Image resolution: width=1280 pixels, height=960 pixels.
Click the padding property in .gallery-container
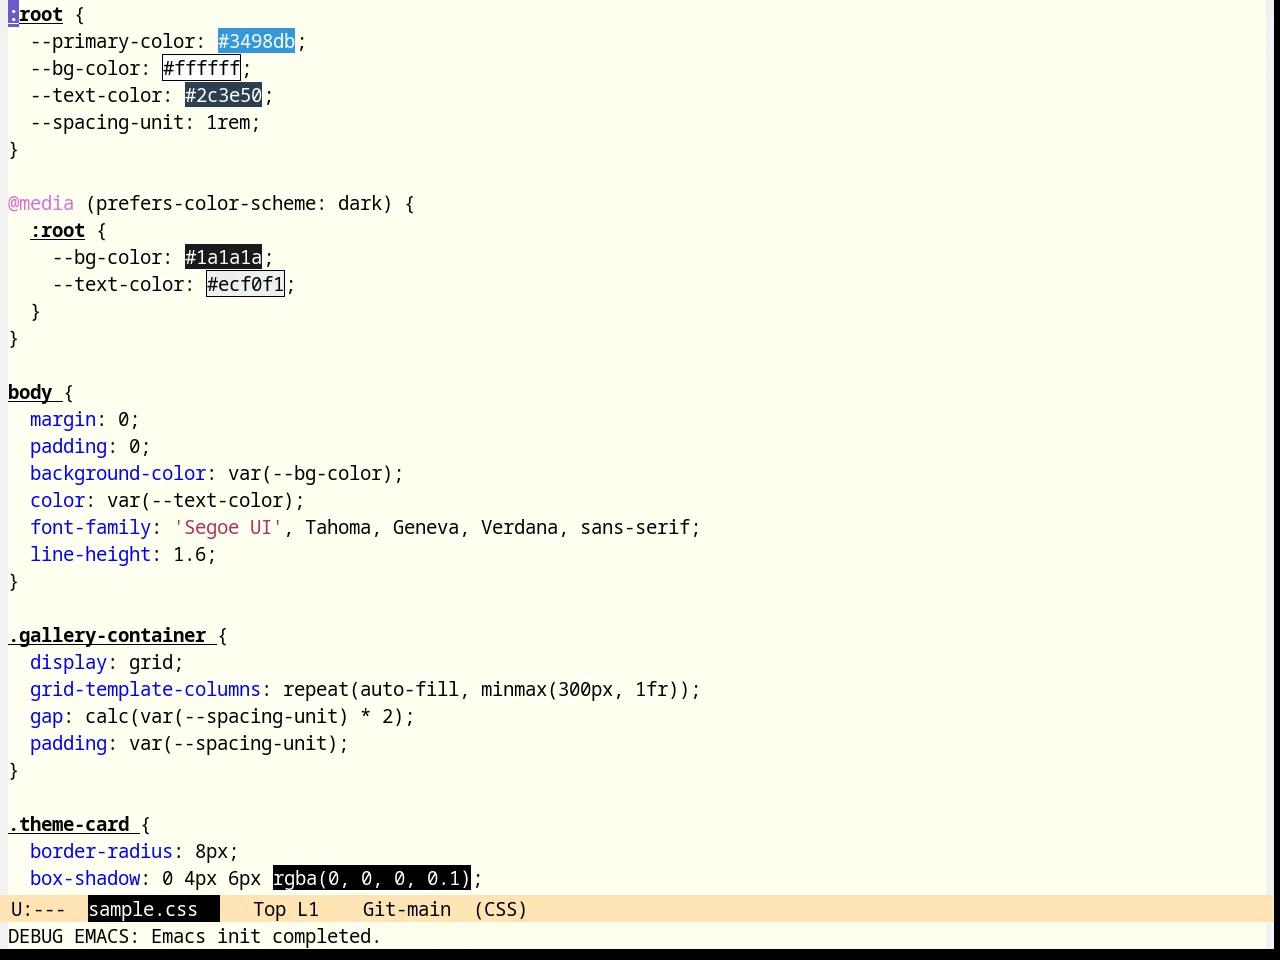click(68, 743)
